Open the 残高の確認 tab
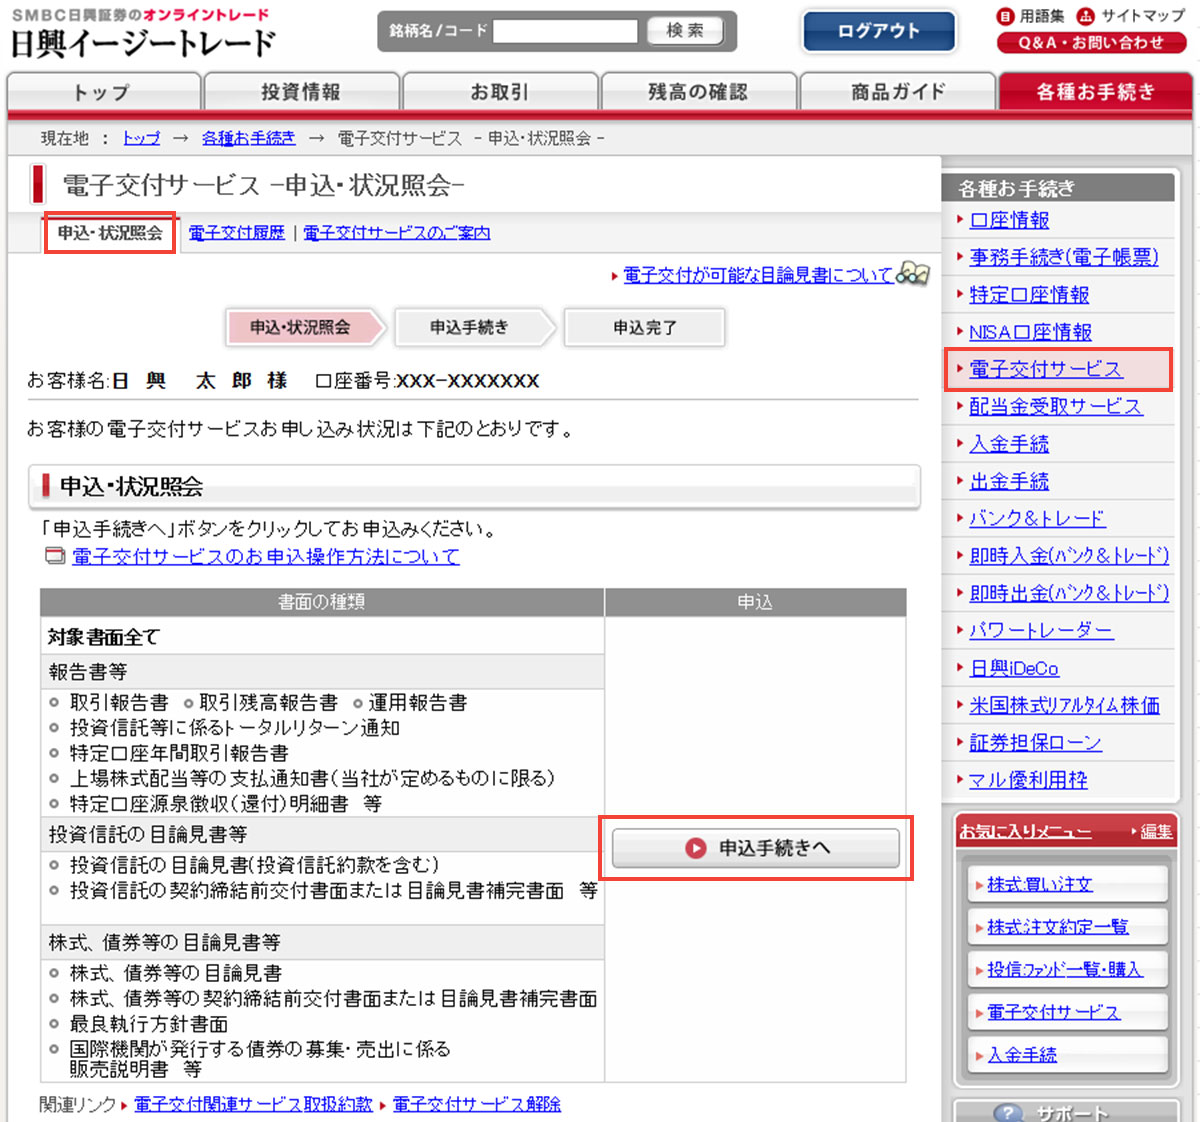 click(x=697, y=92)
